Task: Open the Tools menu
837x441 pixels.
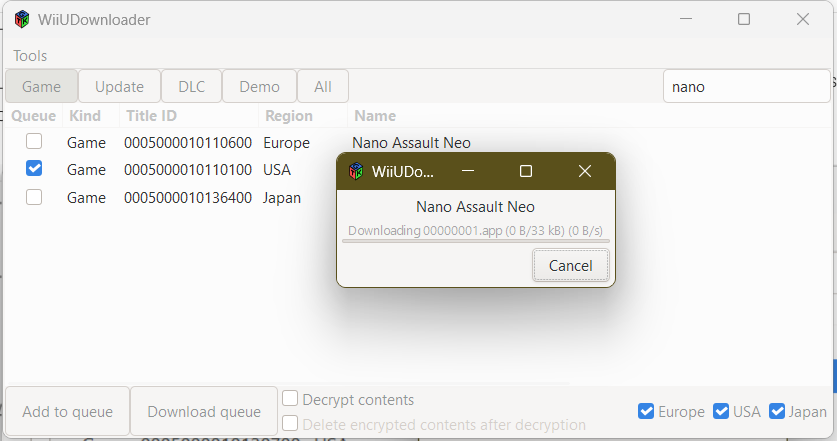Action: pos(30,56)
